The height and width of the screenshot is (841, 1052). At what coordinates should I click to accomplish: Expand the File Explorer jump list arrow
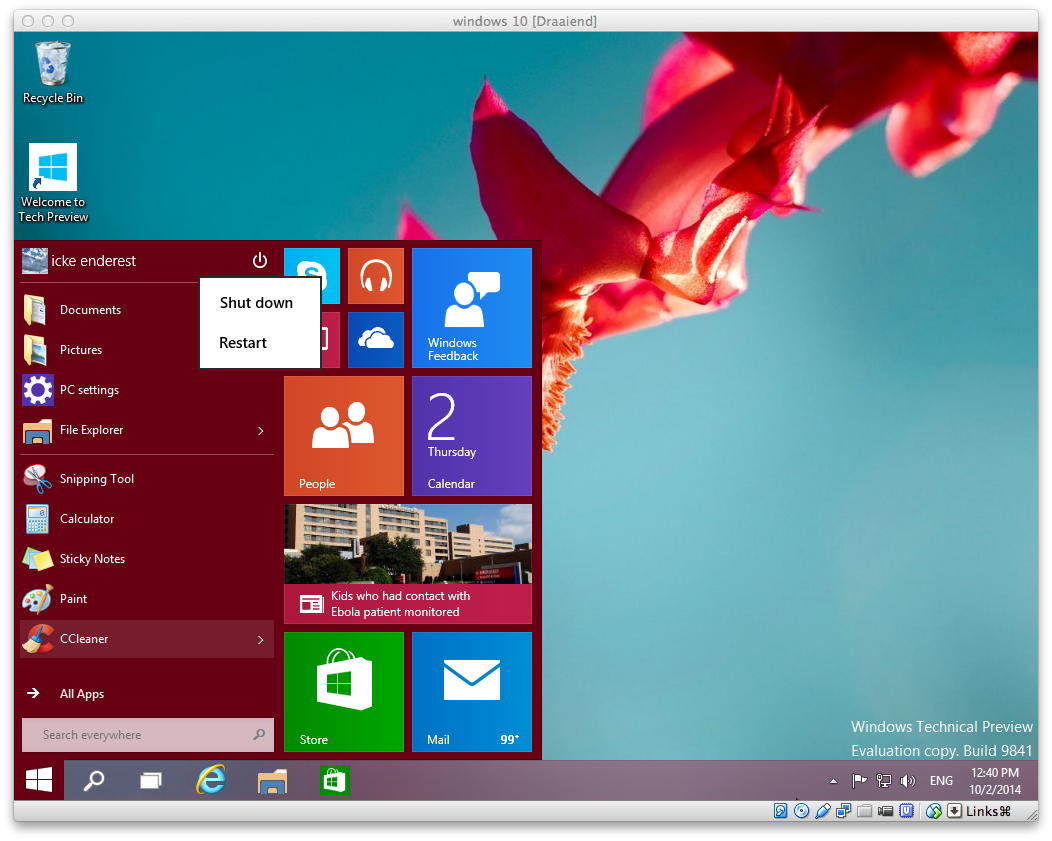click(261, 431)
